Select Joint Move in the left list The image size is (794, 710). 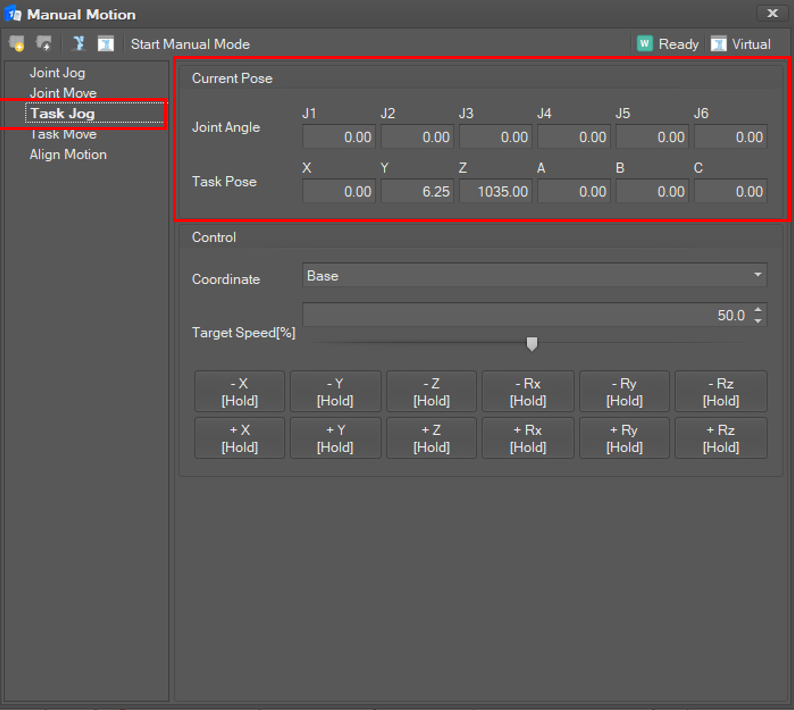[63, 93]
